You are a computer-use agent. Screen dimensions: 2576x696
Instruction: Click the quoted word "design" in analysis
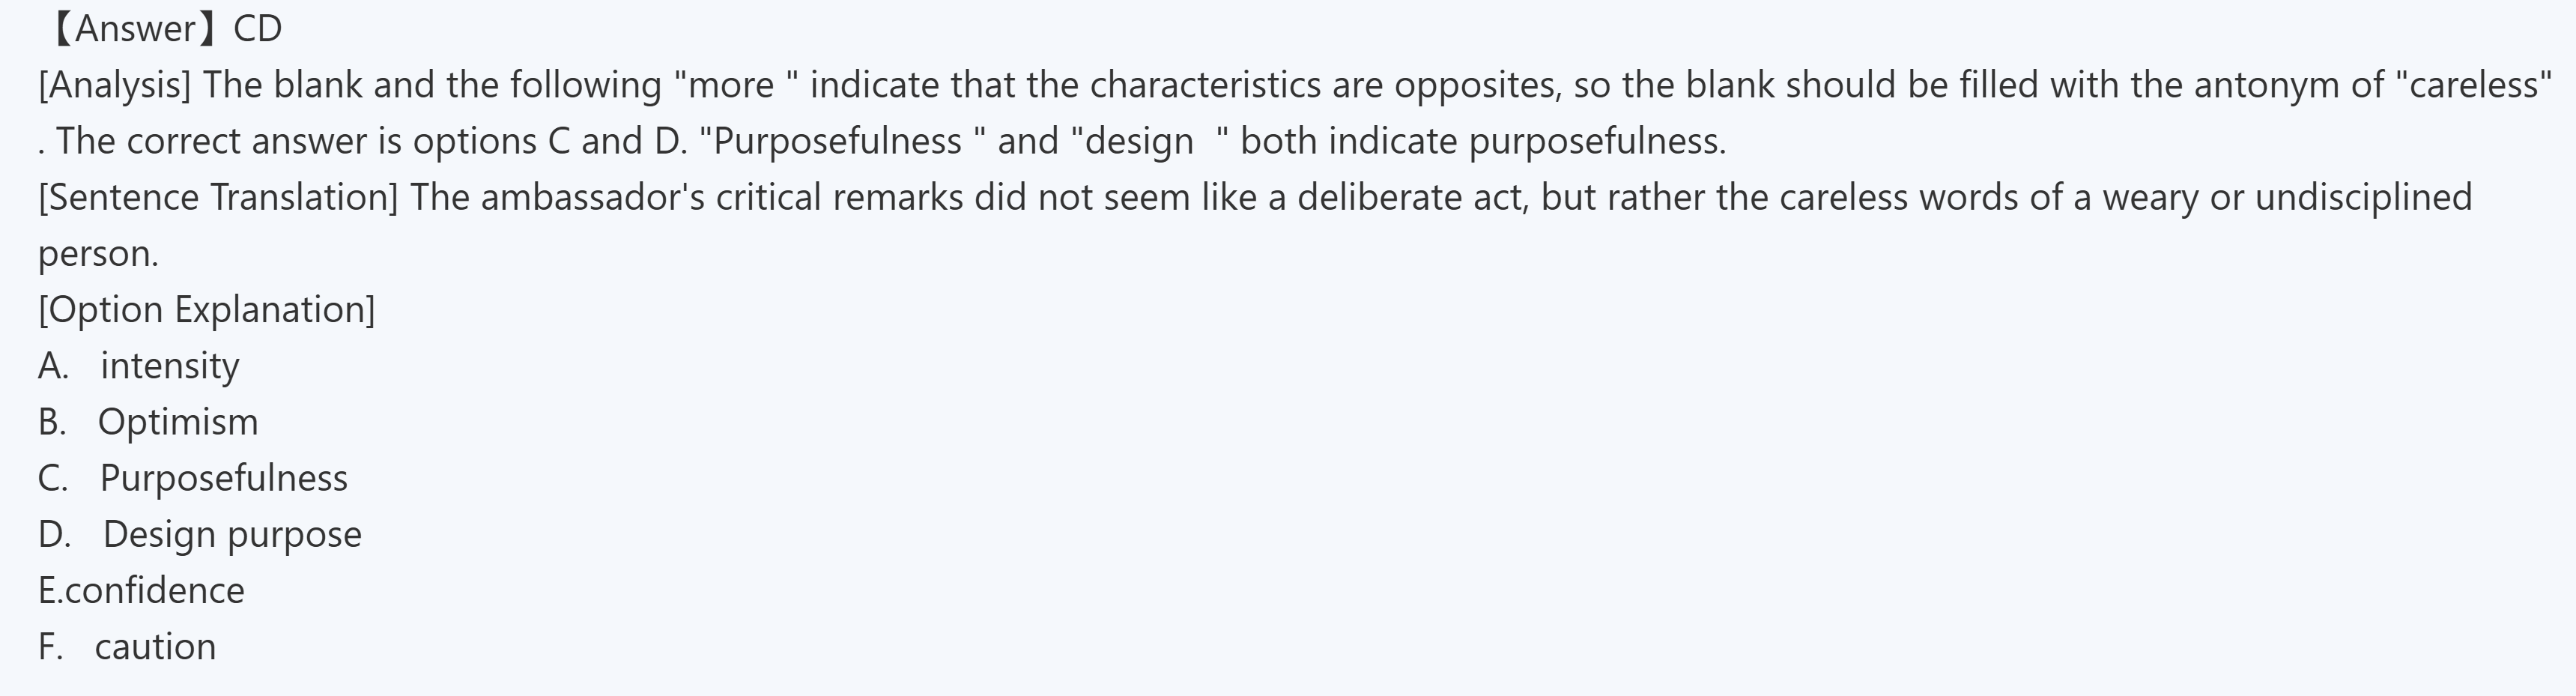click(1150, 141)
